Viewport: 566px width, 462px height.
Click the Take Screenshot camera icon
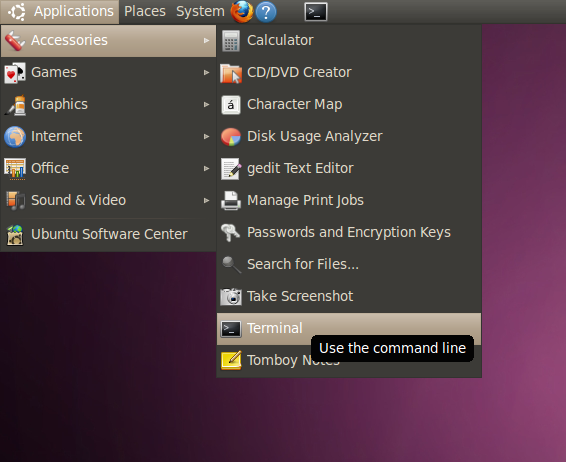pyautogui.click(x=231, y=297)
